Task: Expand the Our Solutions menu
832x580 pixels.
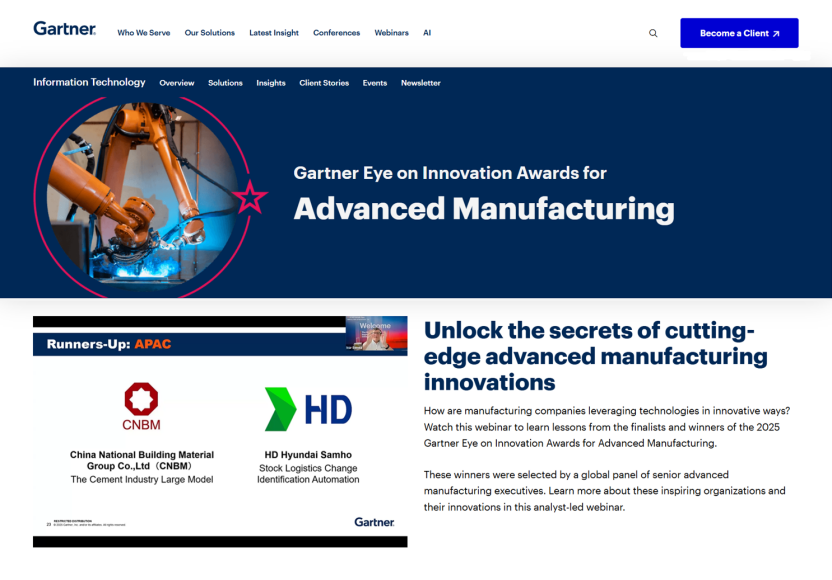Action: coord(210,33)
